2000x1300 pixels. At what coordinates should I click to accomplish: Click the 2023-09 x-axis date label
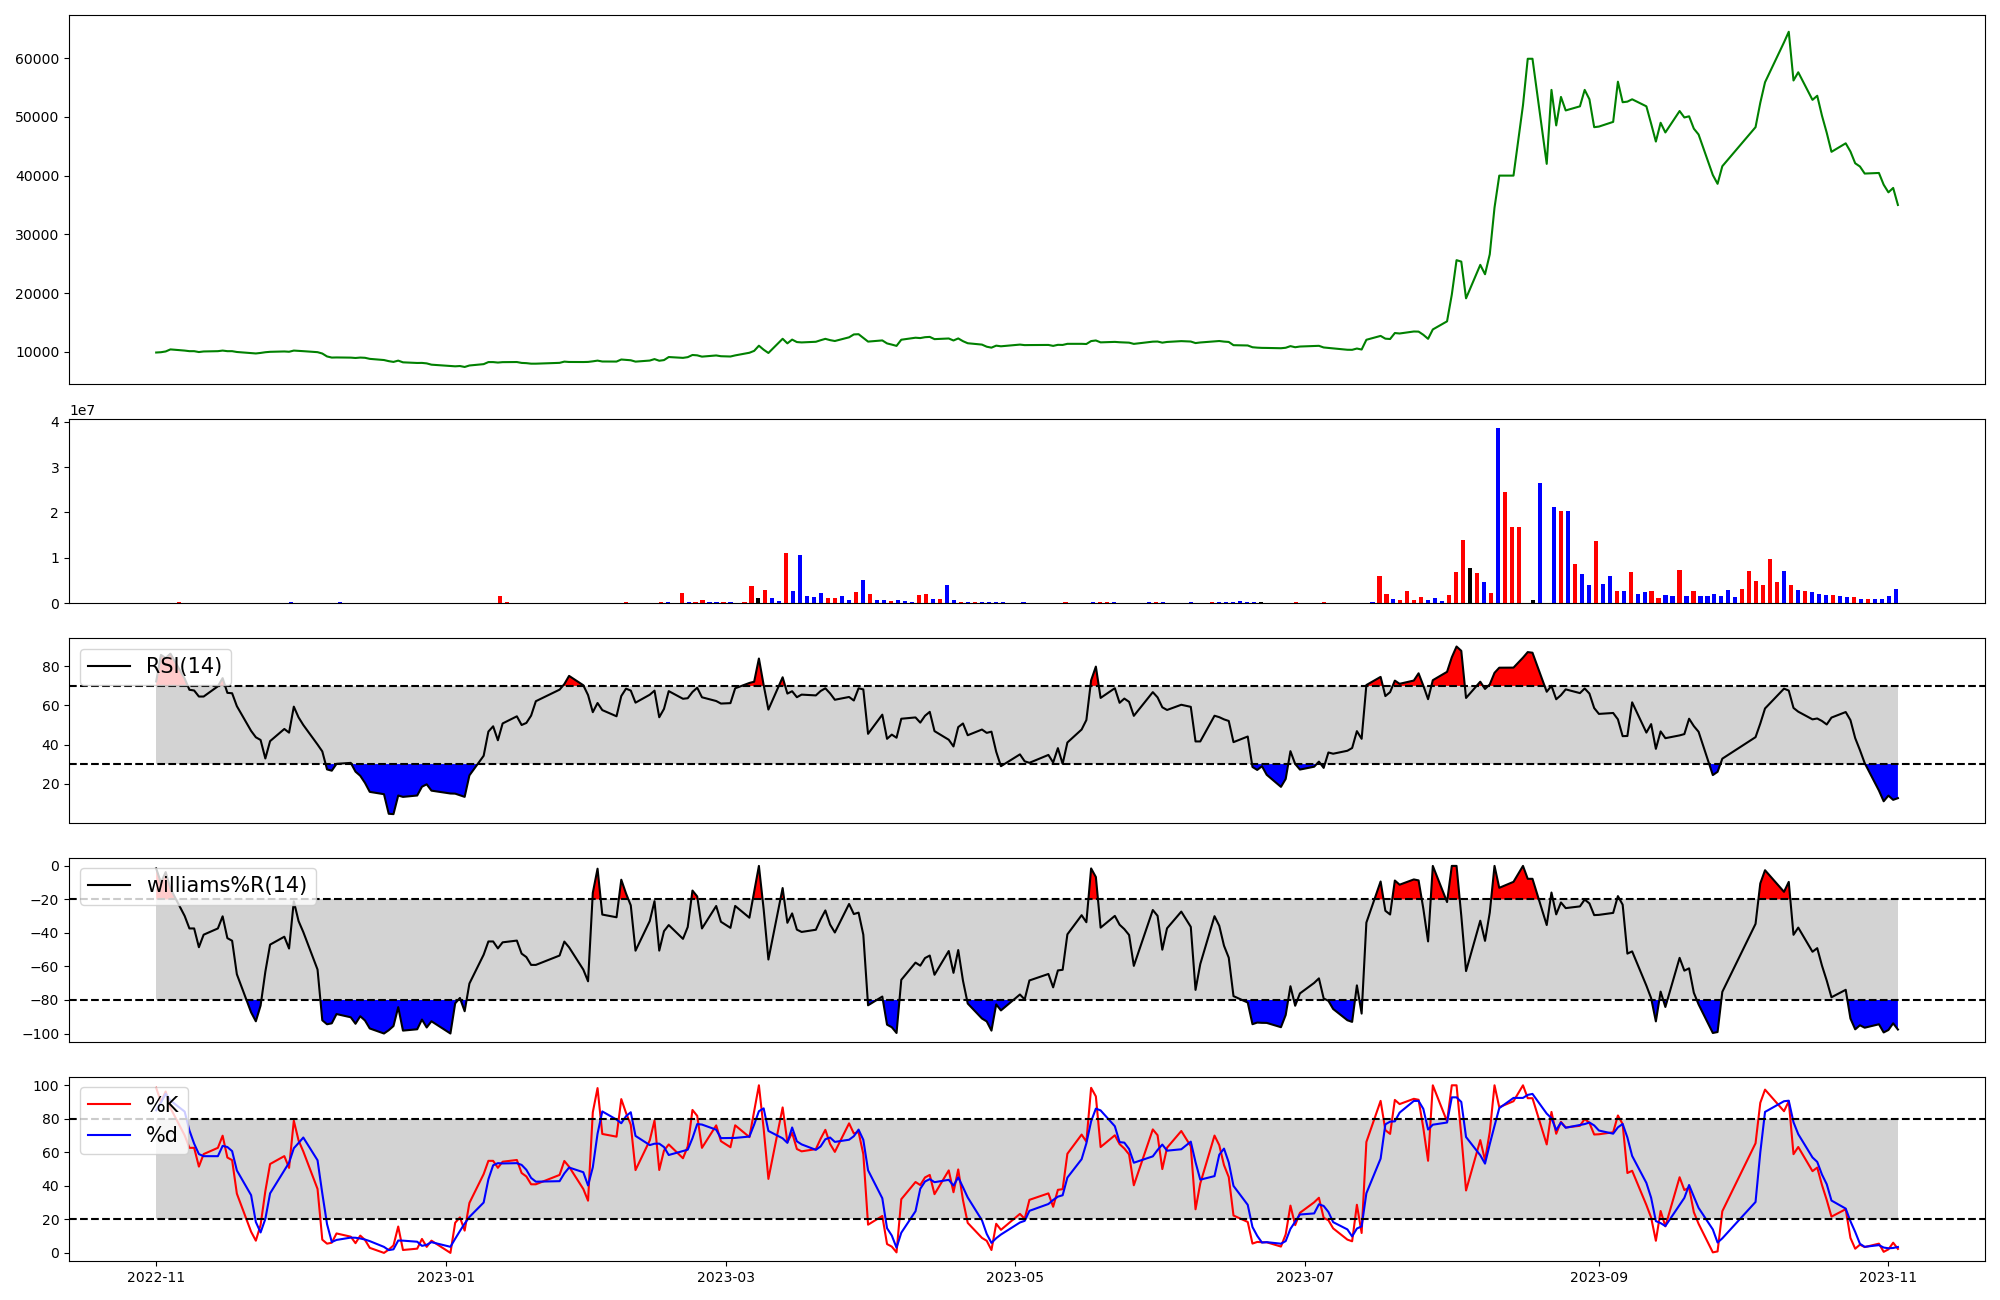pyautogui.click(x=1599, y=1277)
